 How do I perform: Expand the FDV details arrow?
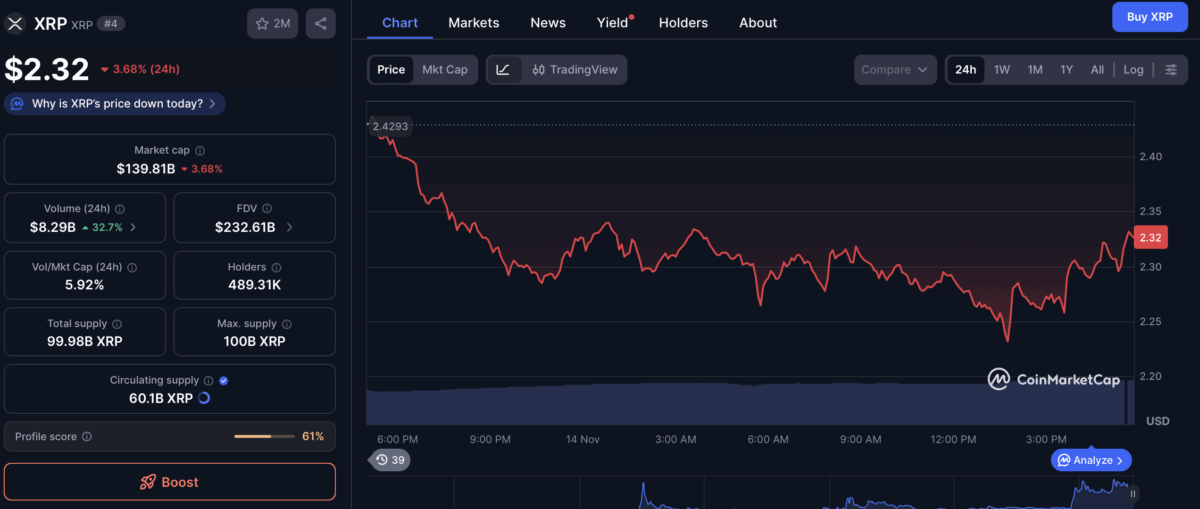pyautogui.click(x=290, y=227)
